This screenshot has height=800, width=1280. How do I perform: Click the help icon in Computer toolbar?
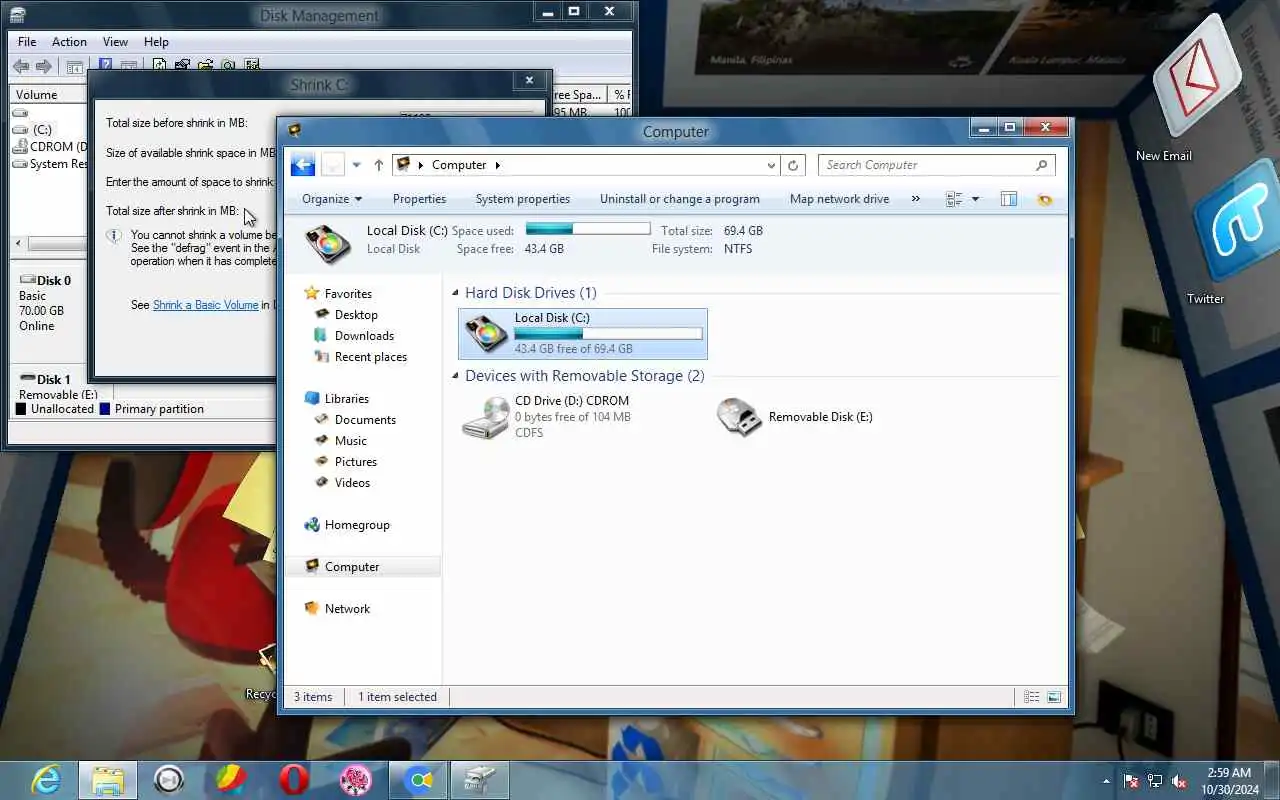(1045, 199)
